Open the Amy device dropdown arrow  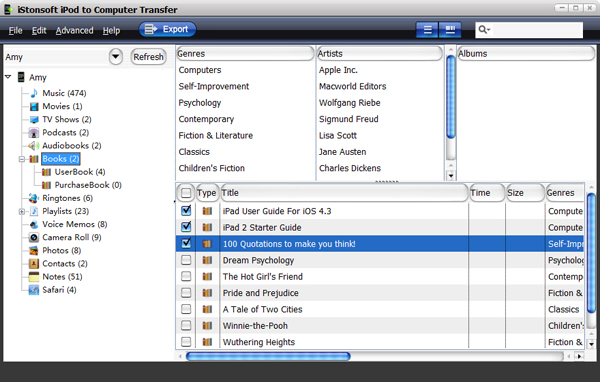(x=116, y=57)
